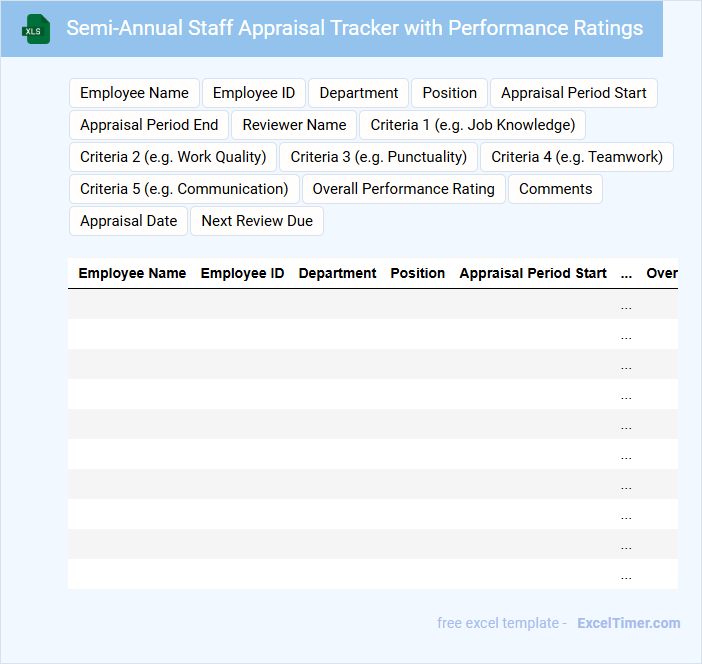Click the green XLS file icon
Image resolution: width=702 pixels, height=664 pixels.
pyautogui.click(x=36, y=29)
